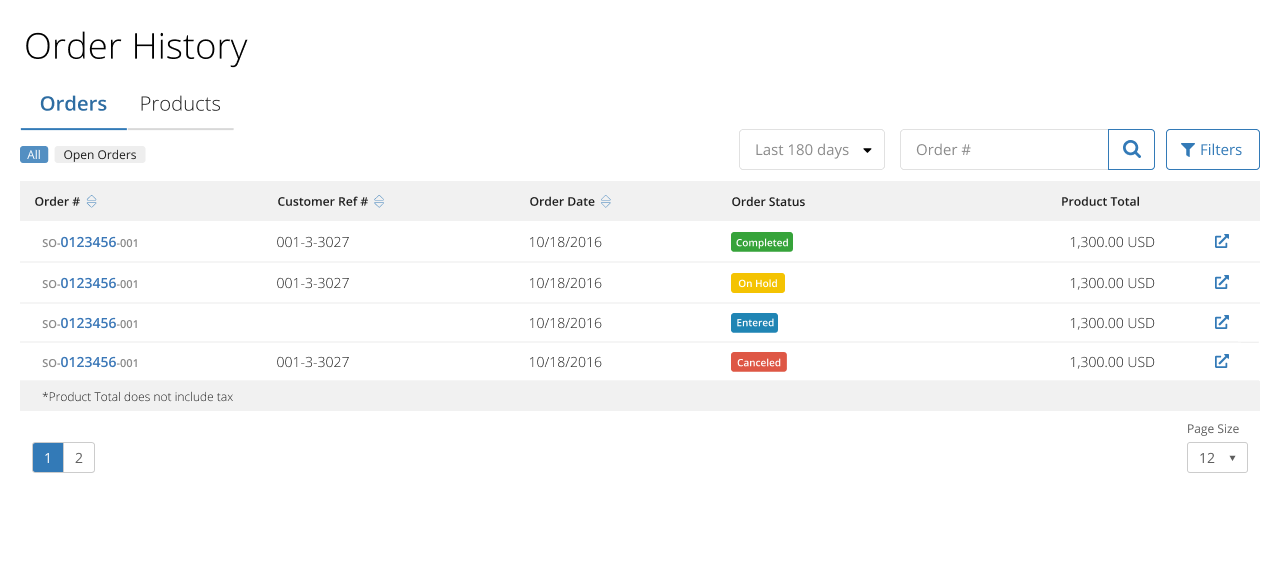
Task: Open the On Hold order's external link icon
Action: pos(1221,282)
